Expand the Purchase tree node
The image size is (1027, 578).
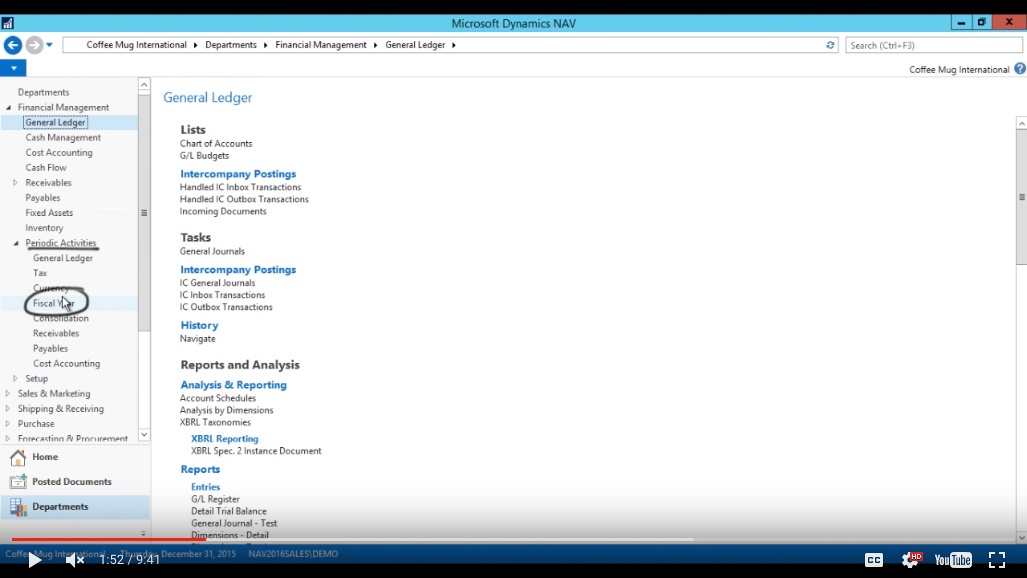[x=8, y=424]
